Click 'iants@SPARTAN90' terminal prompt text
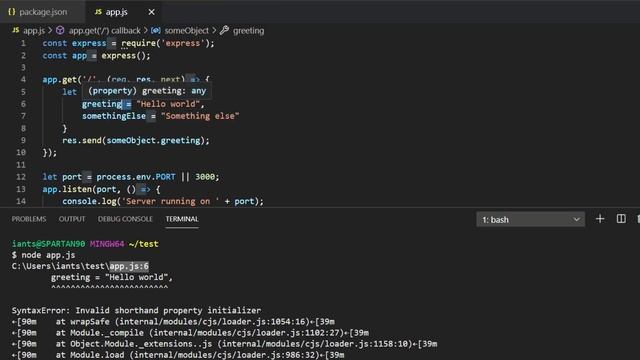640x360 pixels. pyautogui.click(x=48, y=244)
